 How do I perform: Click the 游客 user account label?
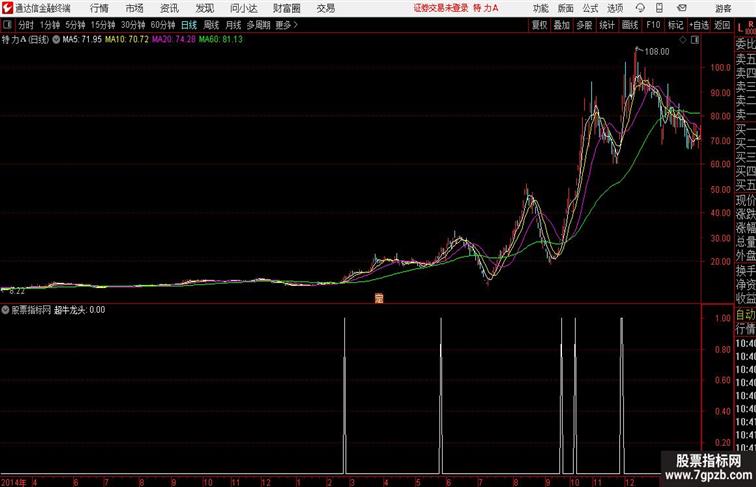click(723, 8)
